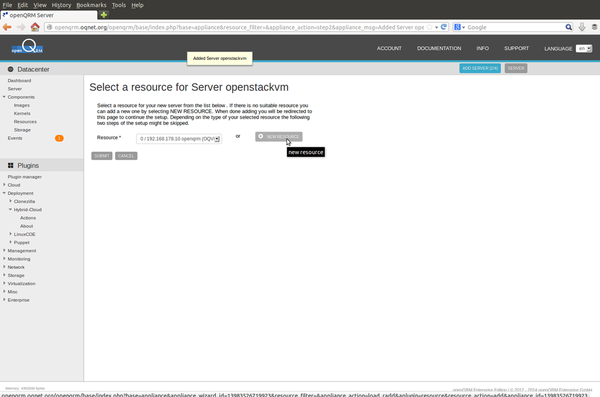This screenshot has height=397, width=600.
Task: Expand the Misc section
Action: point(4,292)
